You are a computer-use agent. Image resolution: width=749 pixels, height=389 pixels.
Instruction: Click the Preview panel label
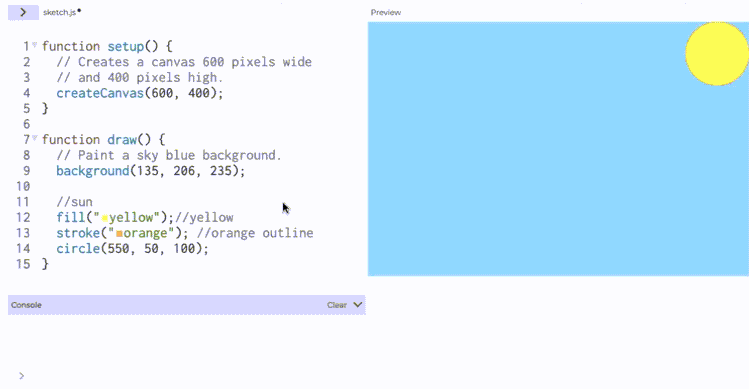(385, 12)
